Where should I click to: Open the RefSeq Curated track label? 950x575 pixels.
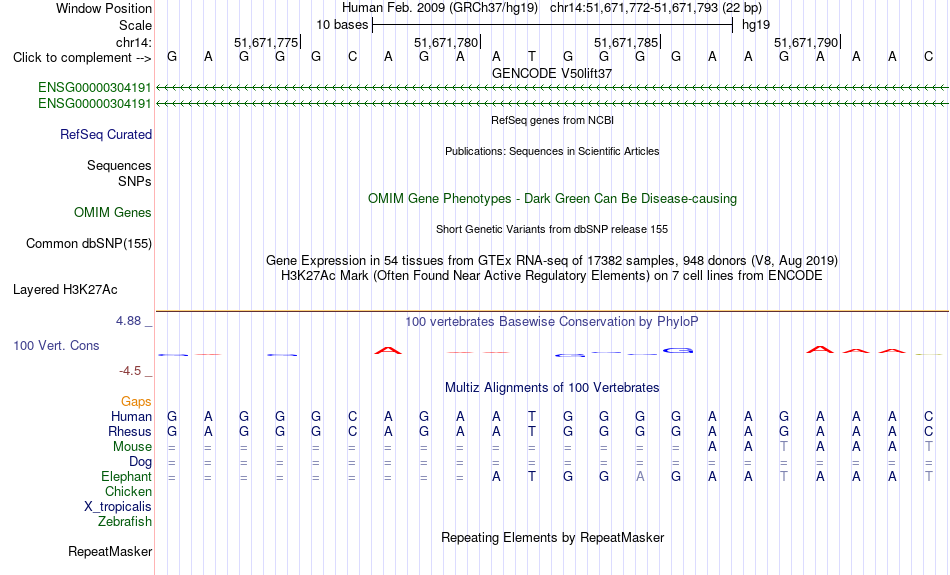[106, 135]
